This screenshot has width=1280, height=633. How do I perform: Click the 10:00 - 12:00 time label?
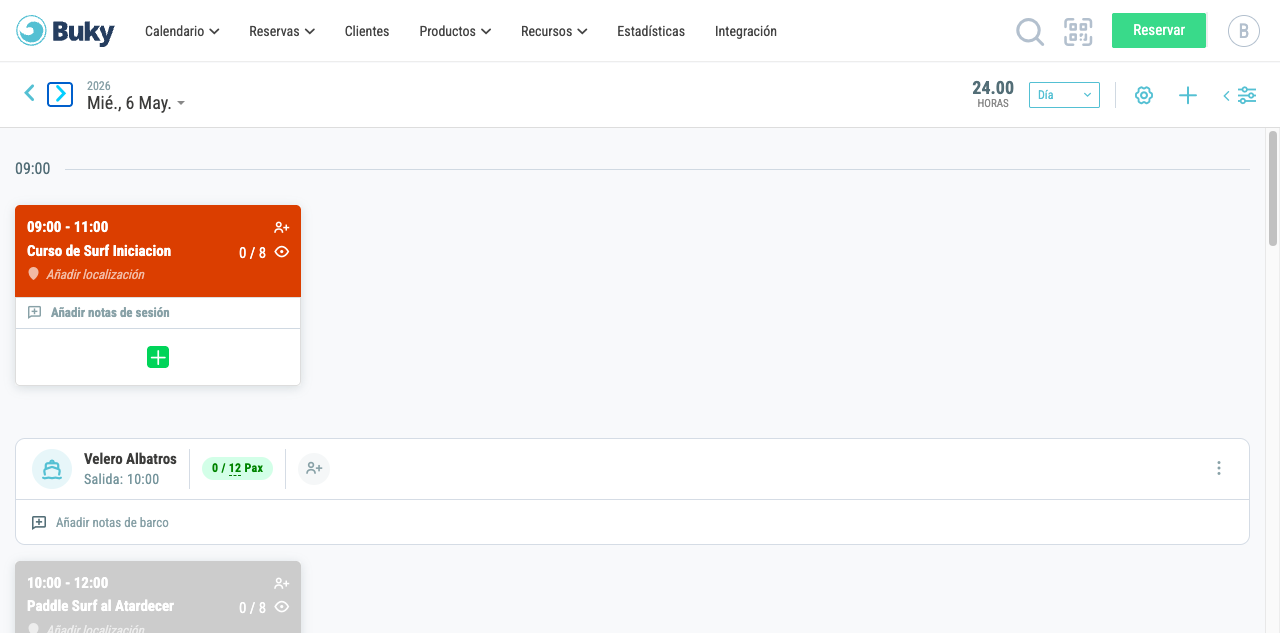click(68, 583)
